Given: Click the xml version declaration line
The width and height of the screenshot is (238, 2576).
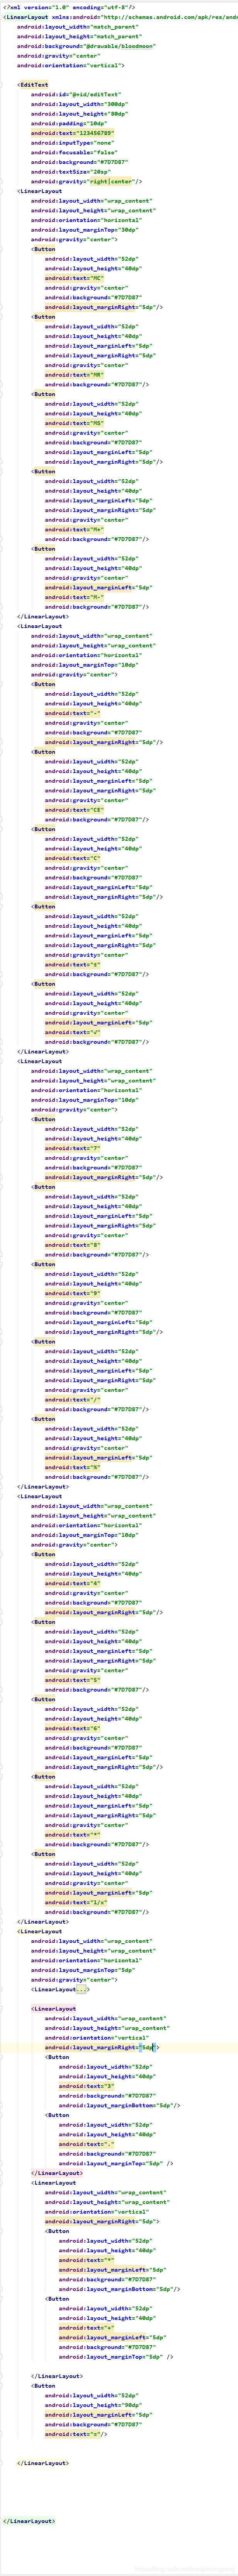Looking at the screenshot, I should pos(69,7).
